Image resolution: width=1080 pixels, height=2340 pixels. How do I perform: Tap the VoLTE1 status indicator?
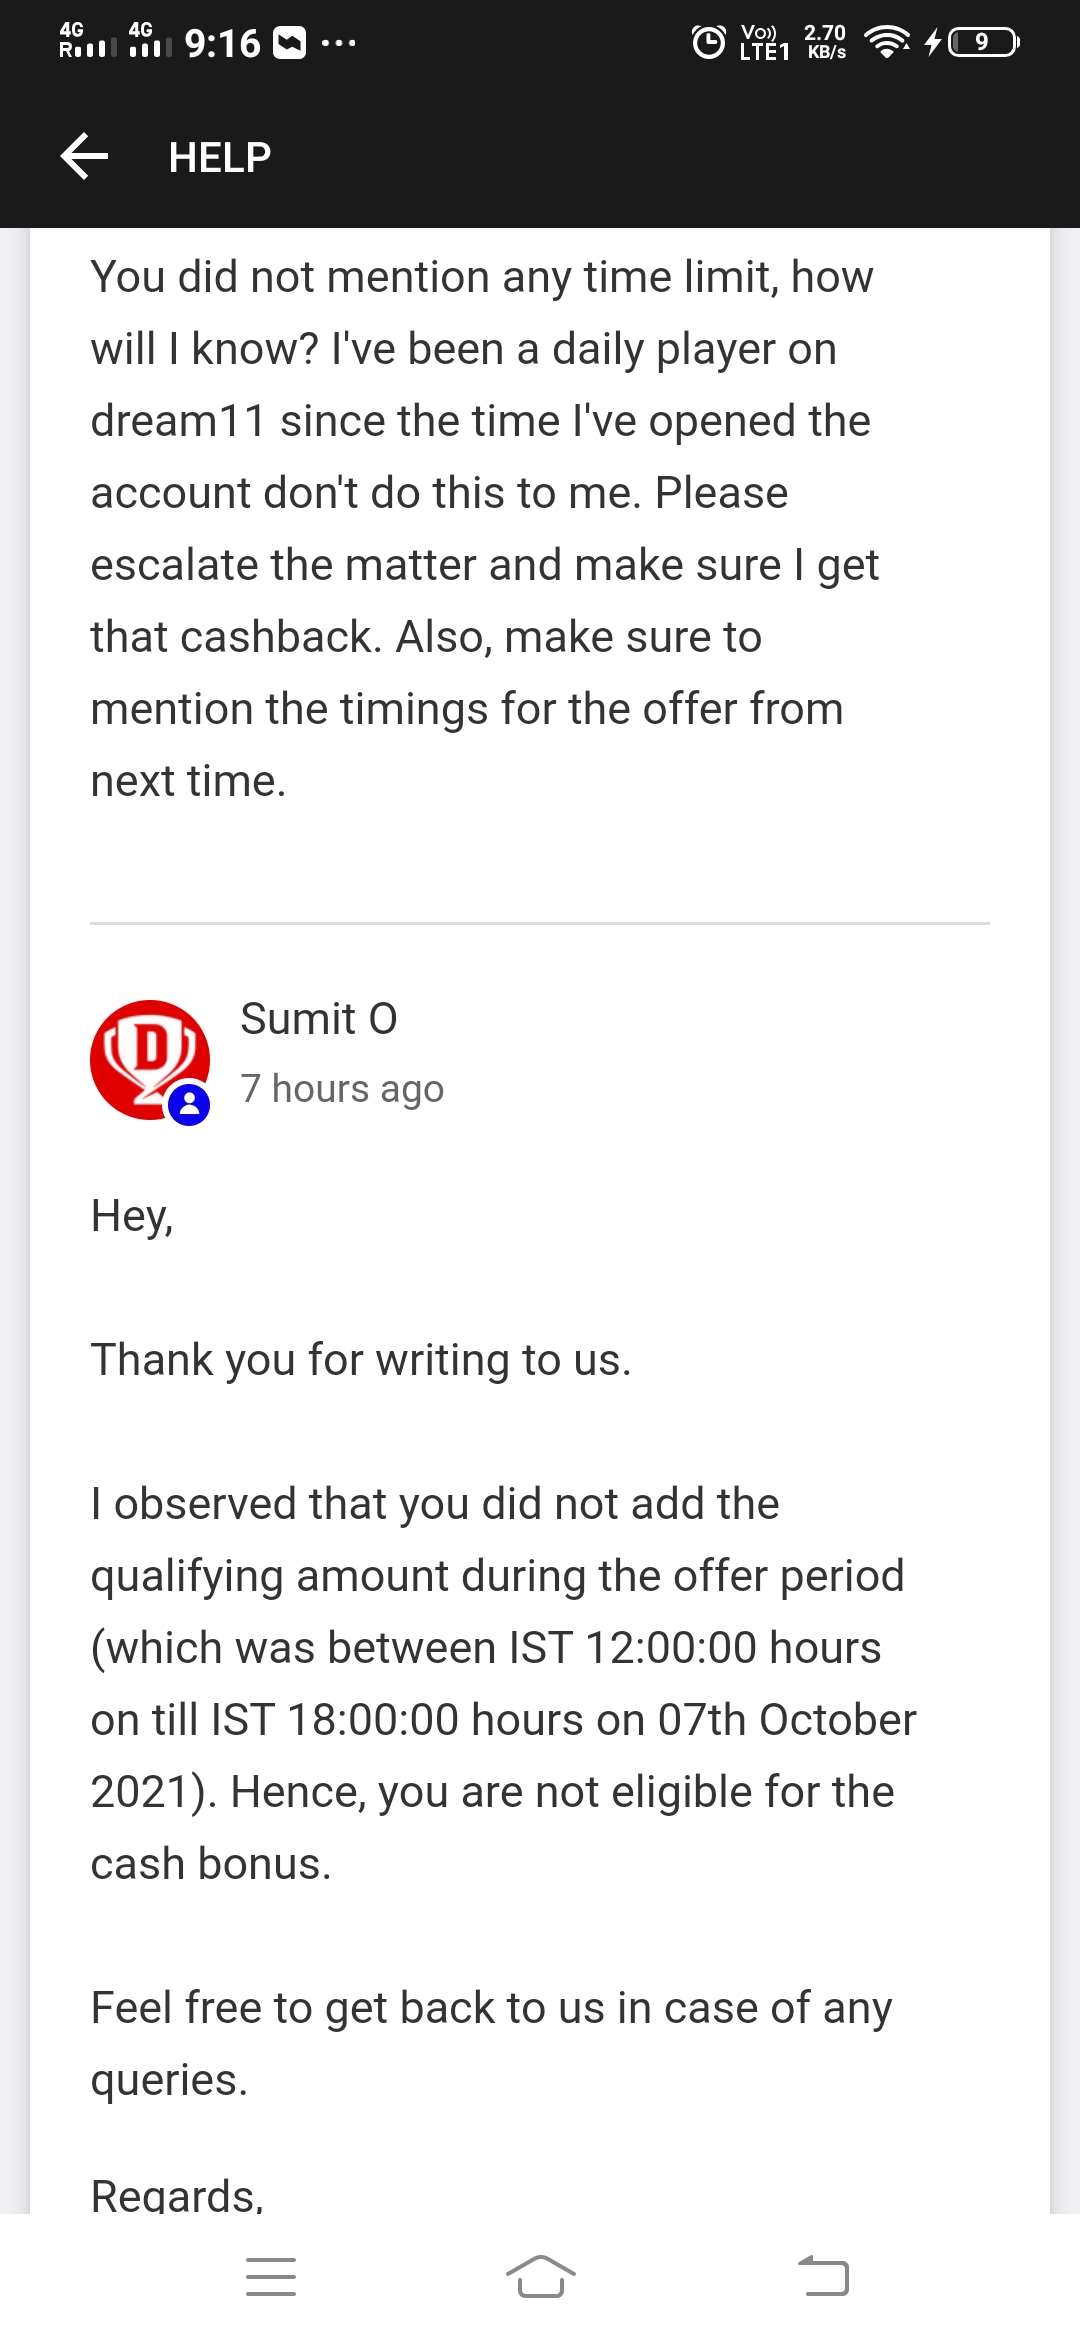tap(764, 42)
